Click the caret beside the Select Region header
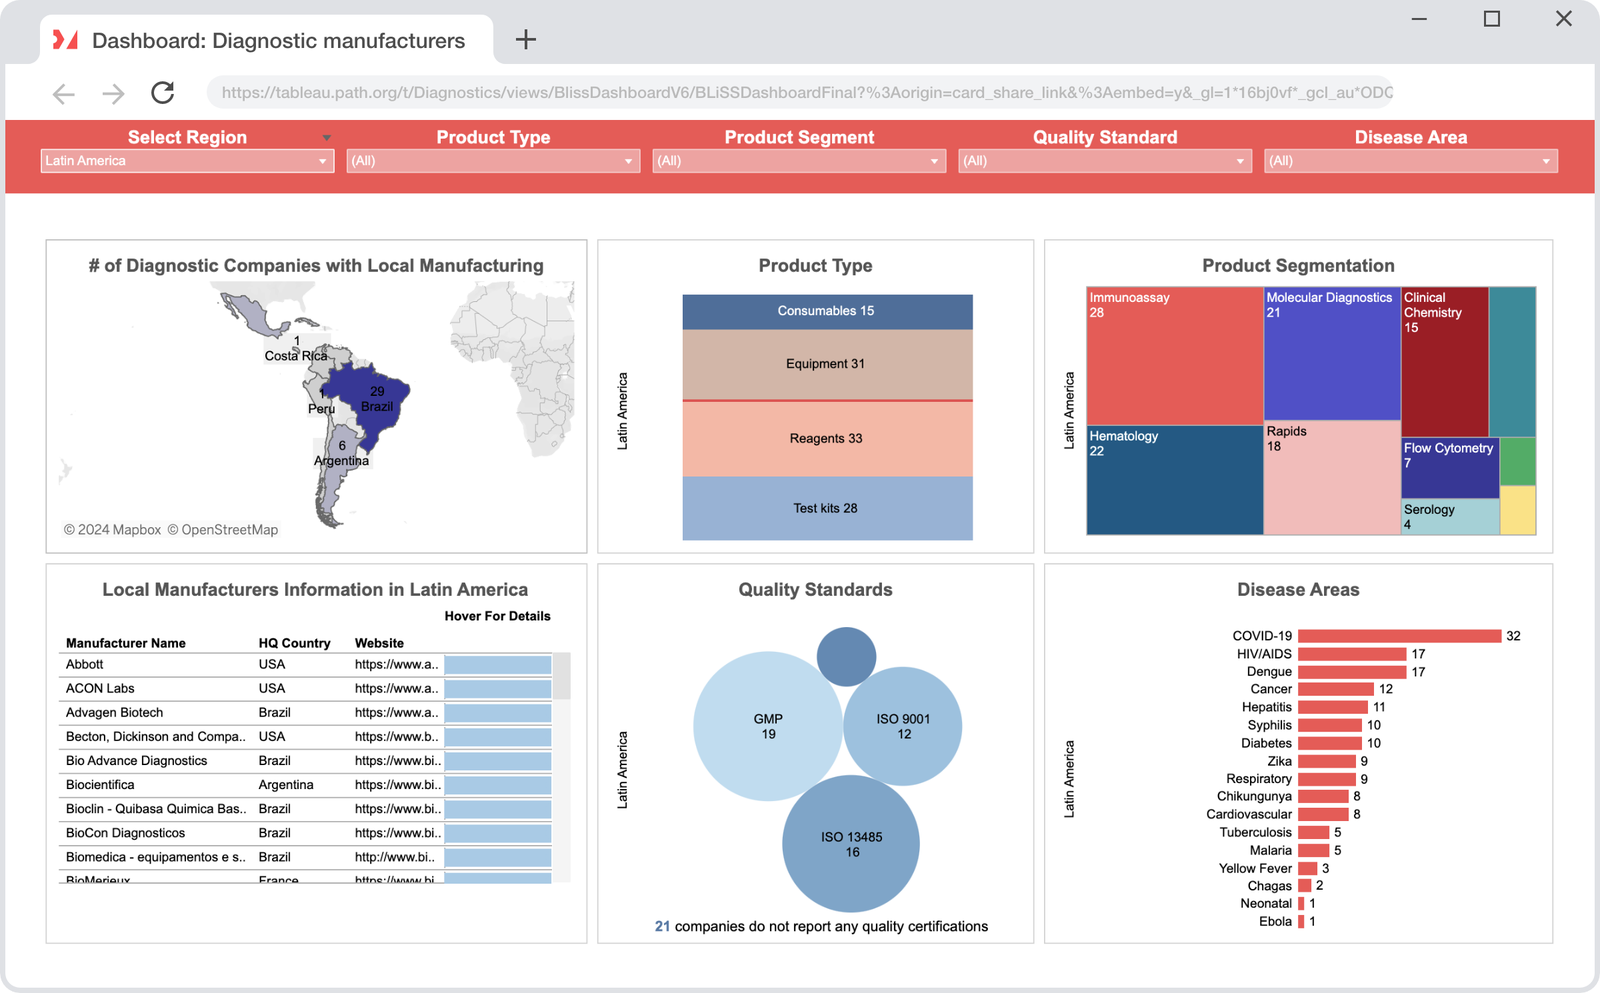 (x=326, y=137)
